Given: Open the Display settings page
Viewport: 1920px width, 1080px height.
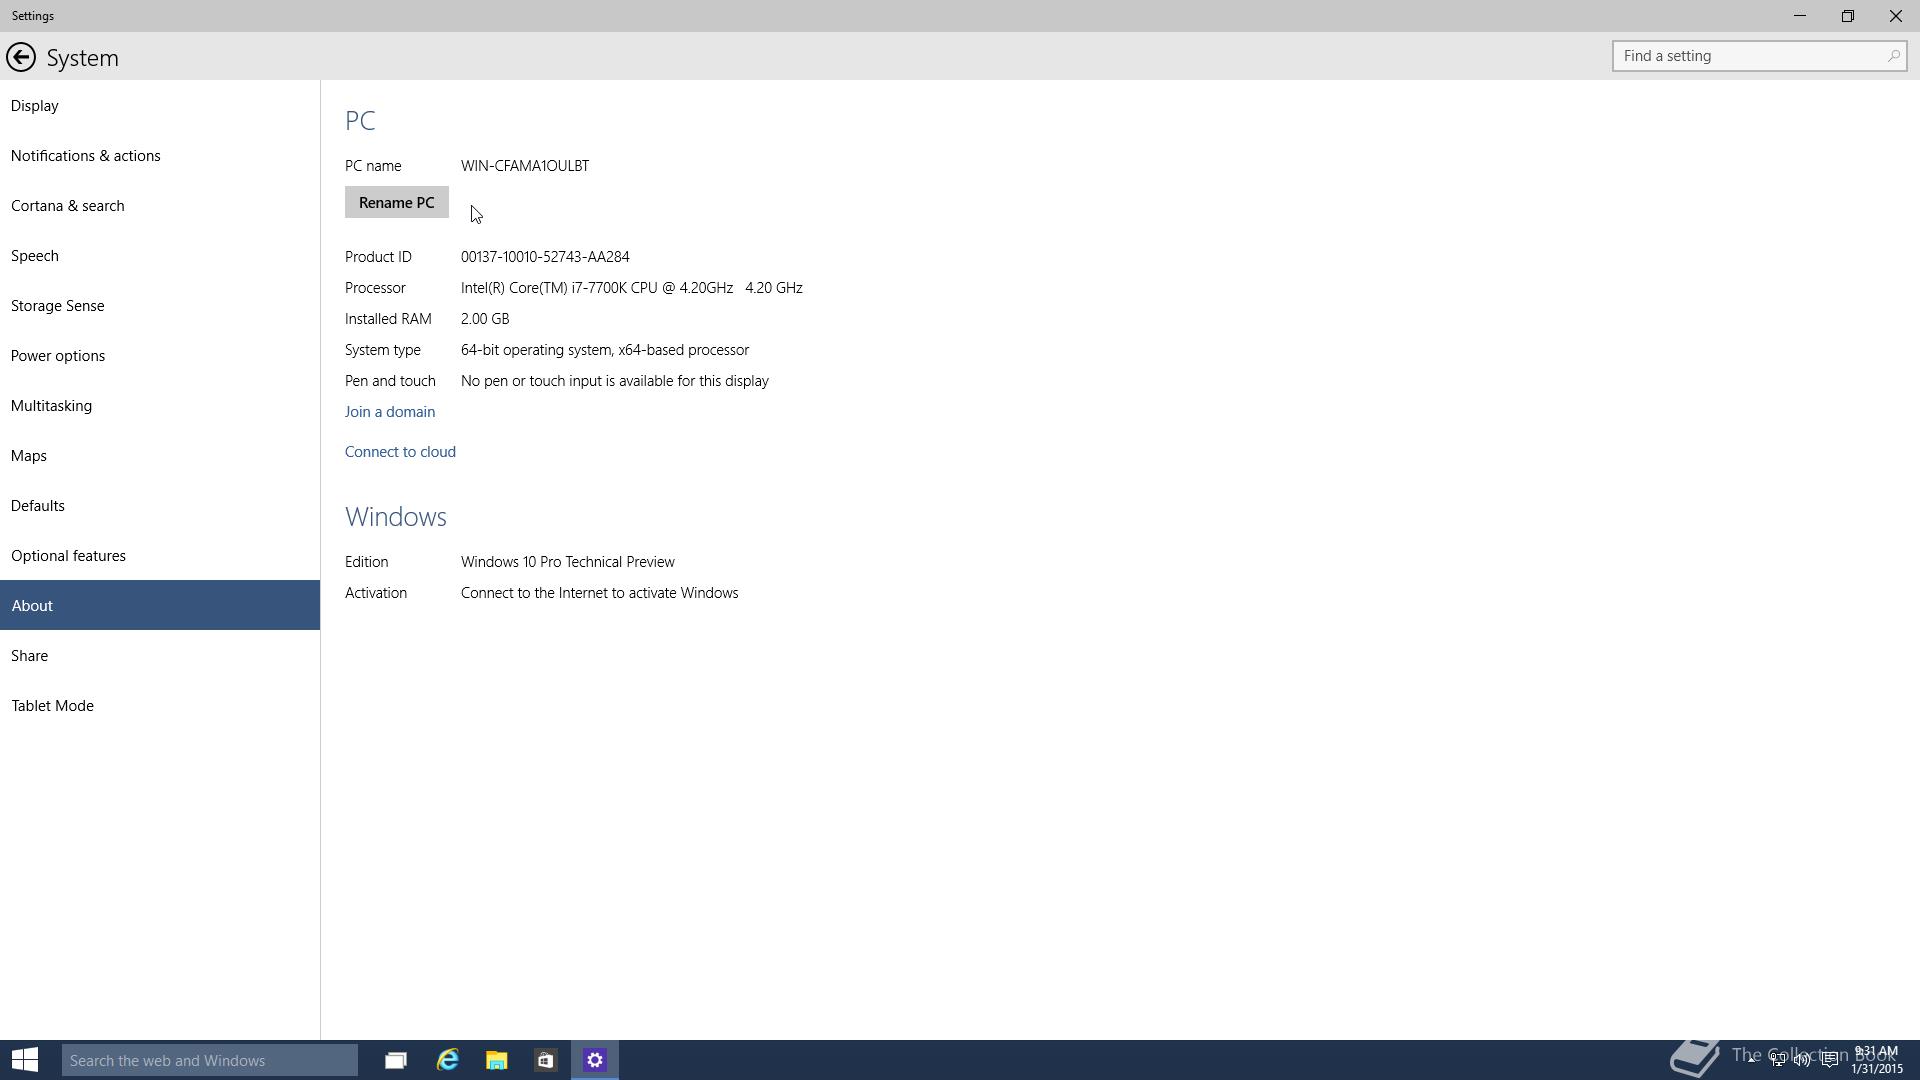Looking at the screenshot, I should click(160, 106).
